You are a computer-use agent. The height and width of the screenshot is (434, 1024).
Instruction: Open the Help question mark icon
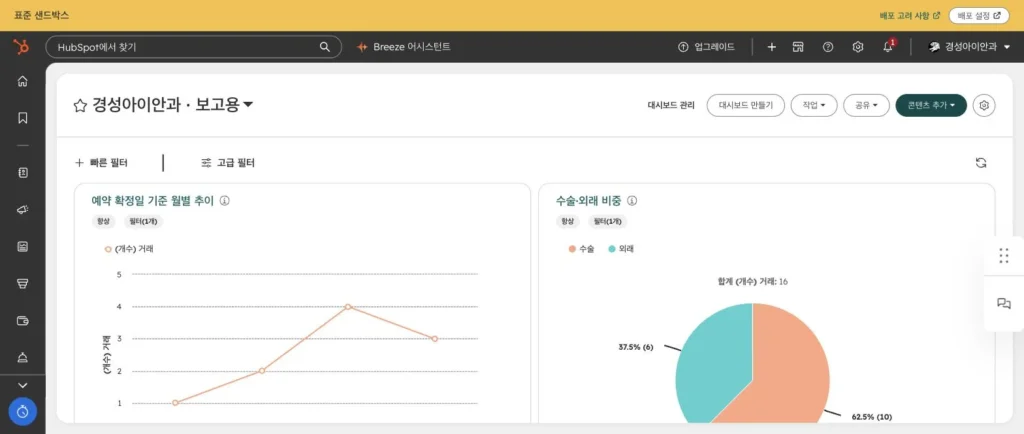(827, 47)
